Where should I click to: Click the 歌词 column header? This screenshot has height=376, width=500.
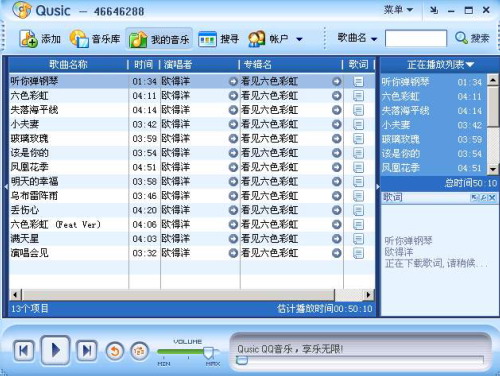pyautogui.click(x=358, y=64)
